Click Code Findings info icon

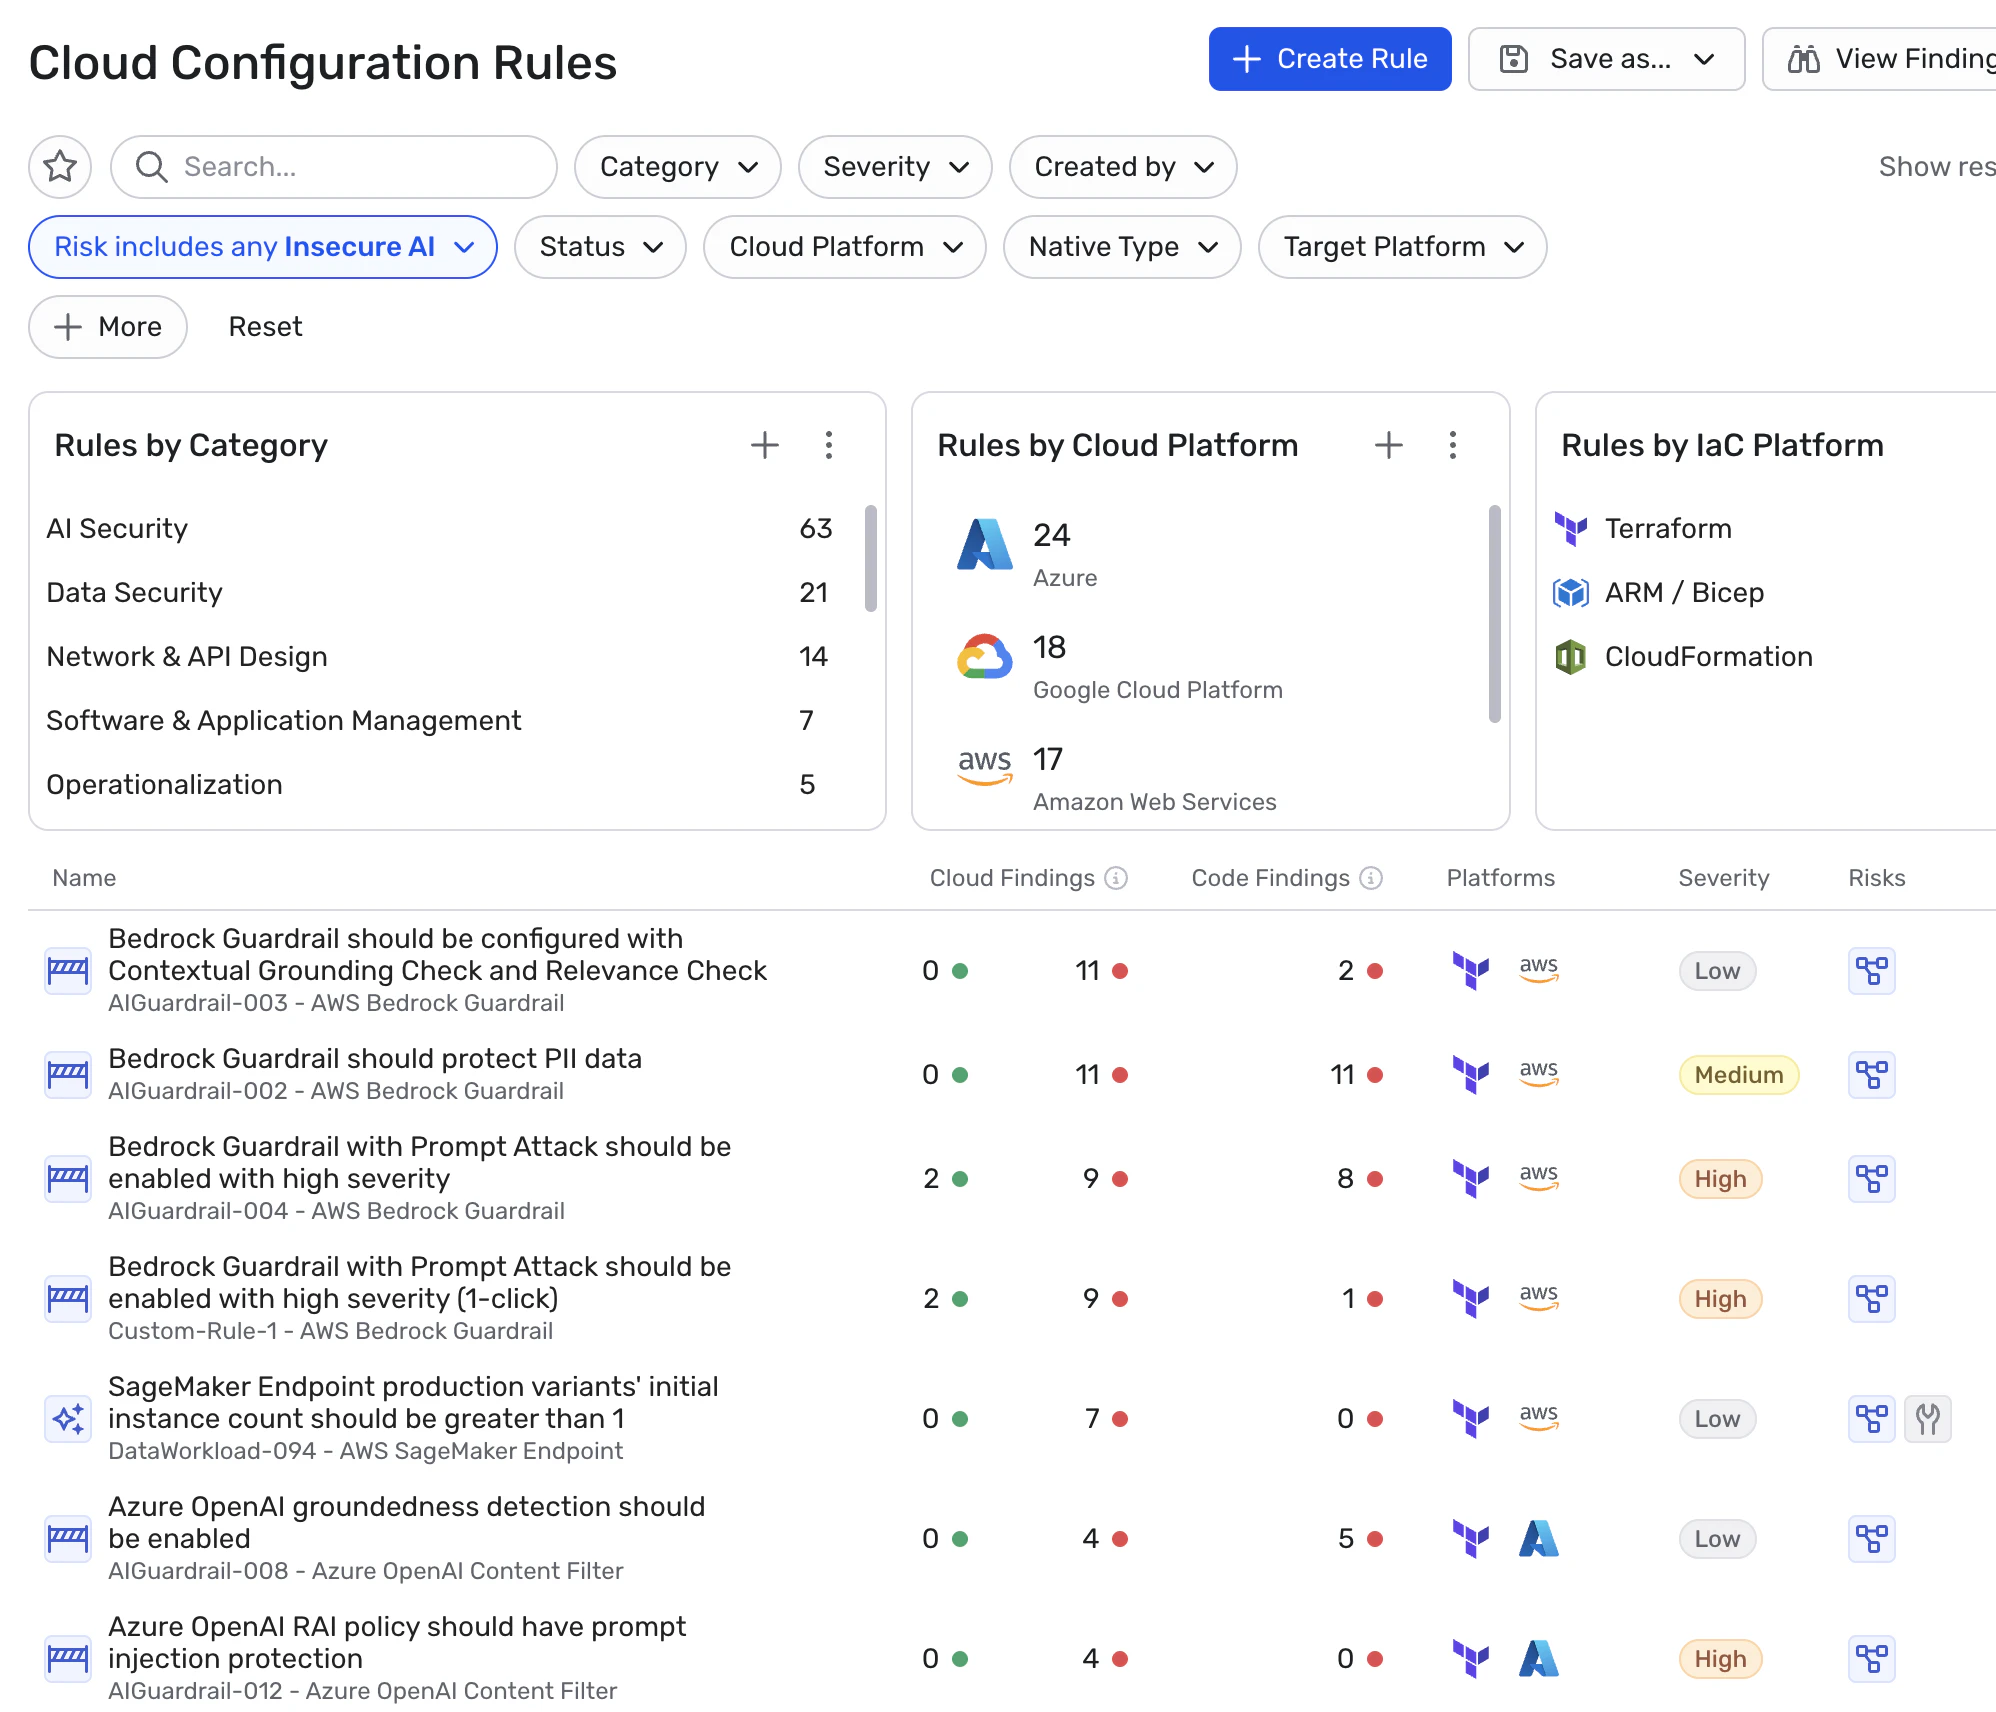coord(1371,878)
